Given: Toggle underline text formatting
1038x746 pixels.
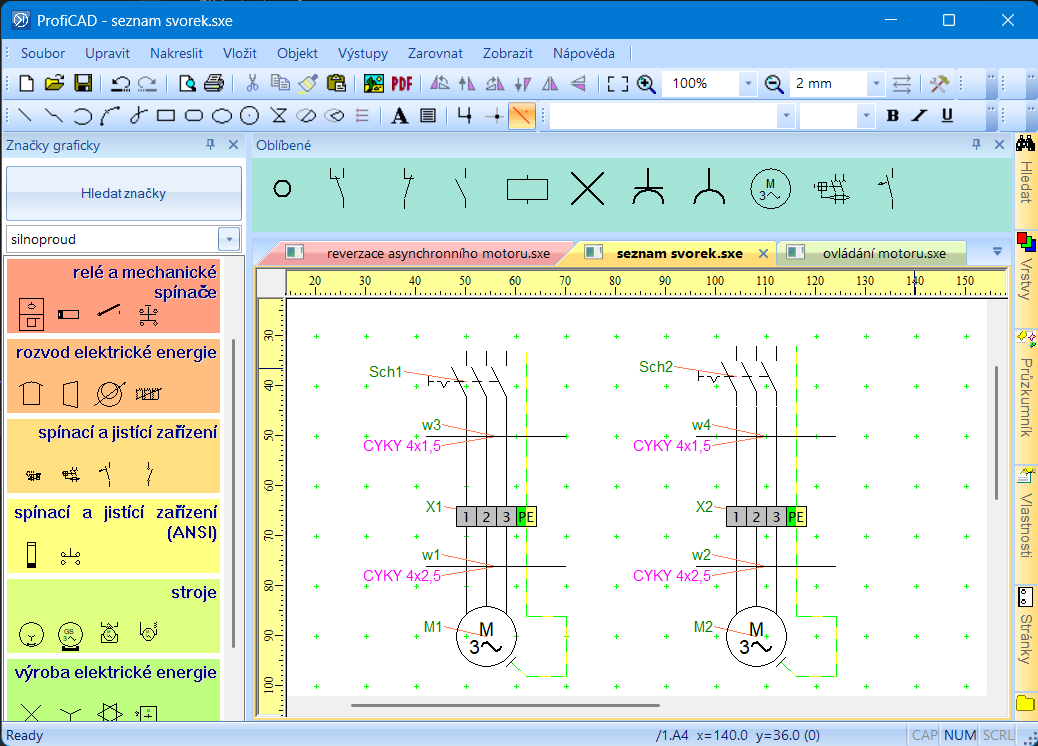Looking at the screenshot, I should coord(947,116).
